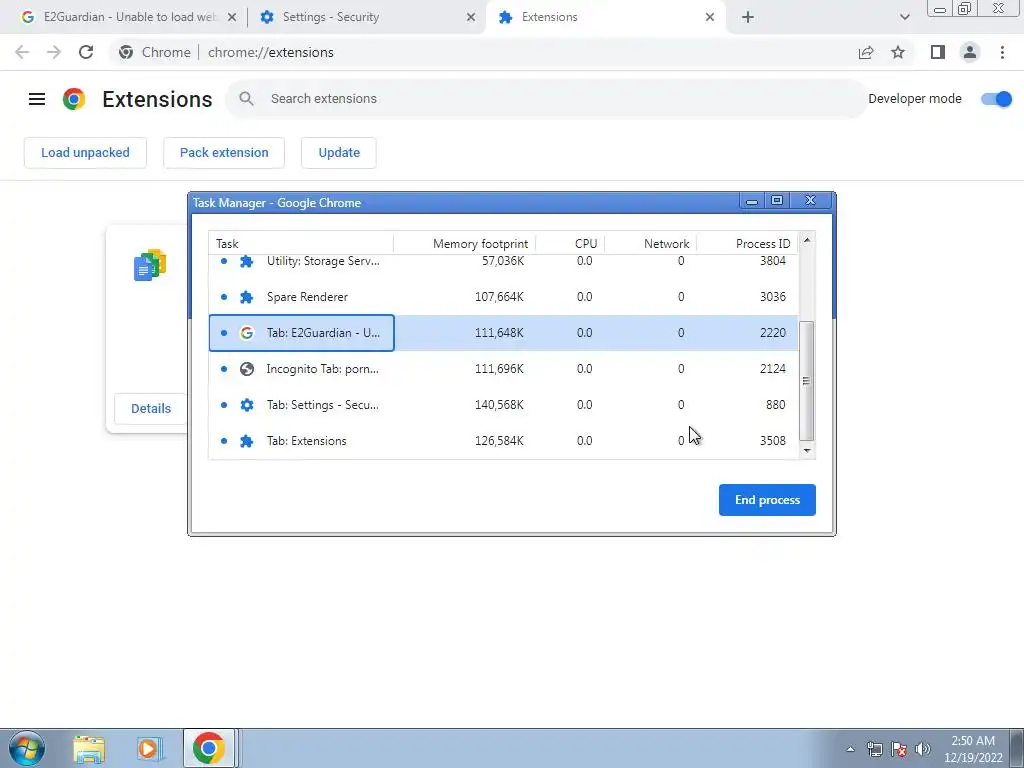This screenshot has width=1024, height=768.
Task: Click the gear icon of Settings task
Action: (246, 404)
